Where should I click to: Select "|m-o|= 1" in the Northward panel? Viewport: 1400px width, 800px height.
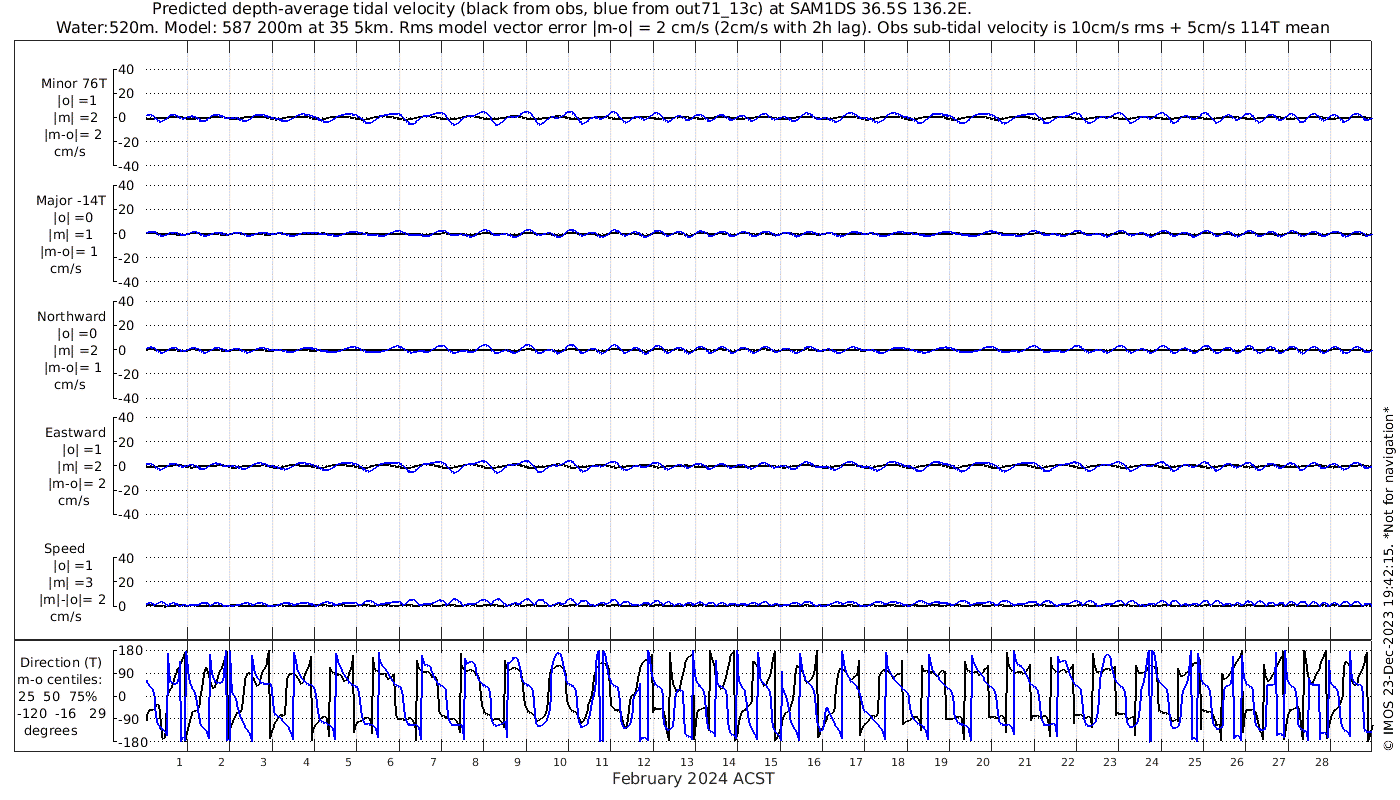pyautogui.click(x=74, y=368)
